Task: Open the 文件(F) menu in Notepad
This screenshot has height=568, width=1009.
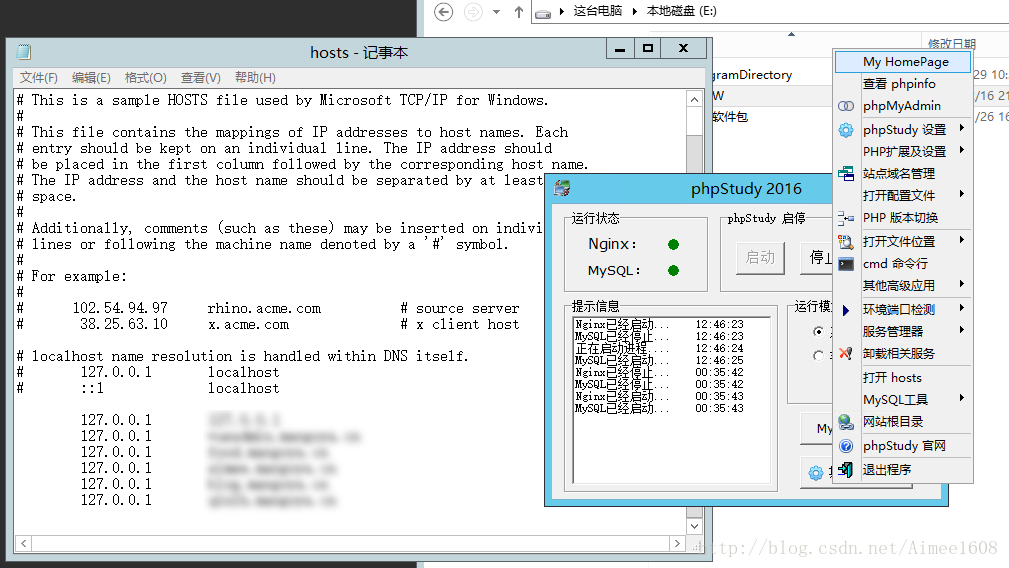Action: (39, 77)
